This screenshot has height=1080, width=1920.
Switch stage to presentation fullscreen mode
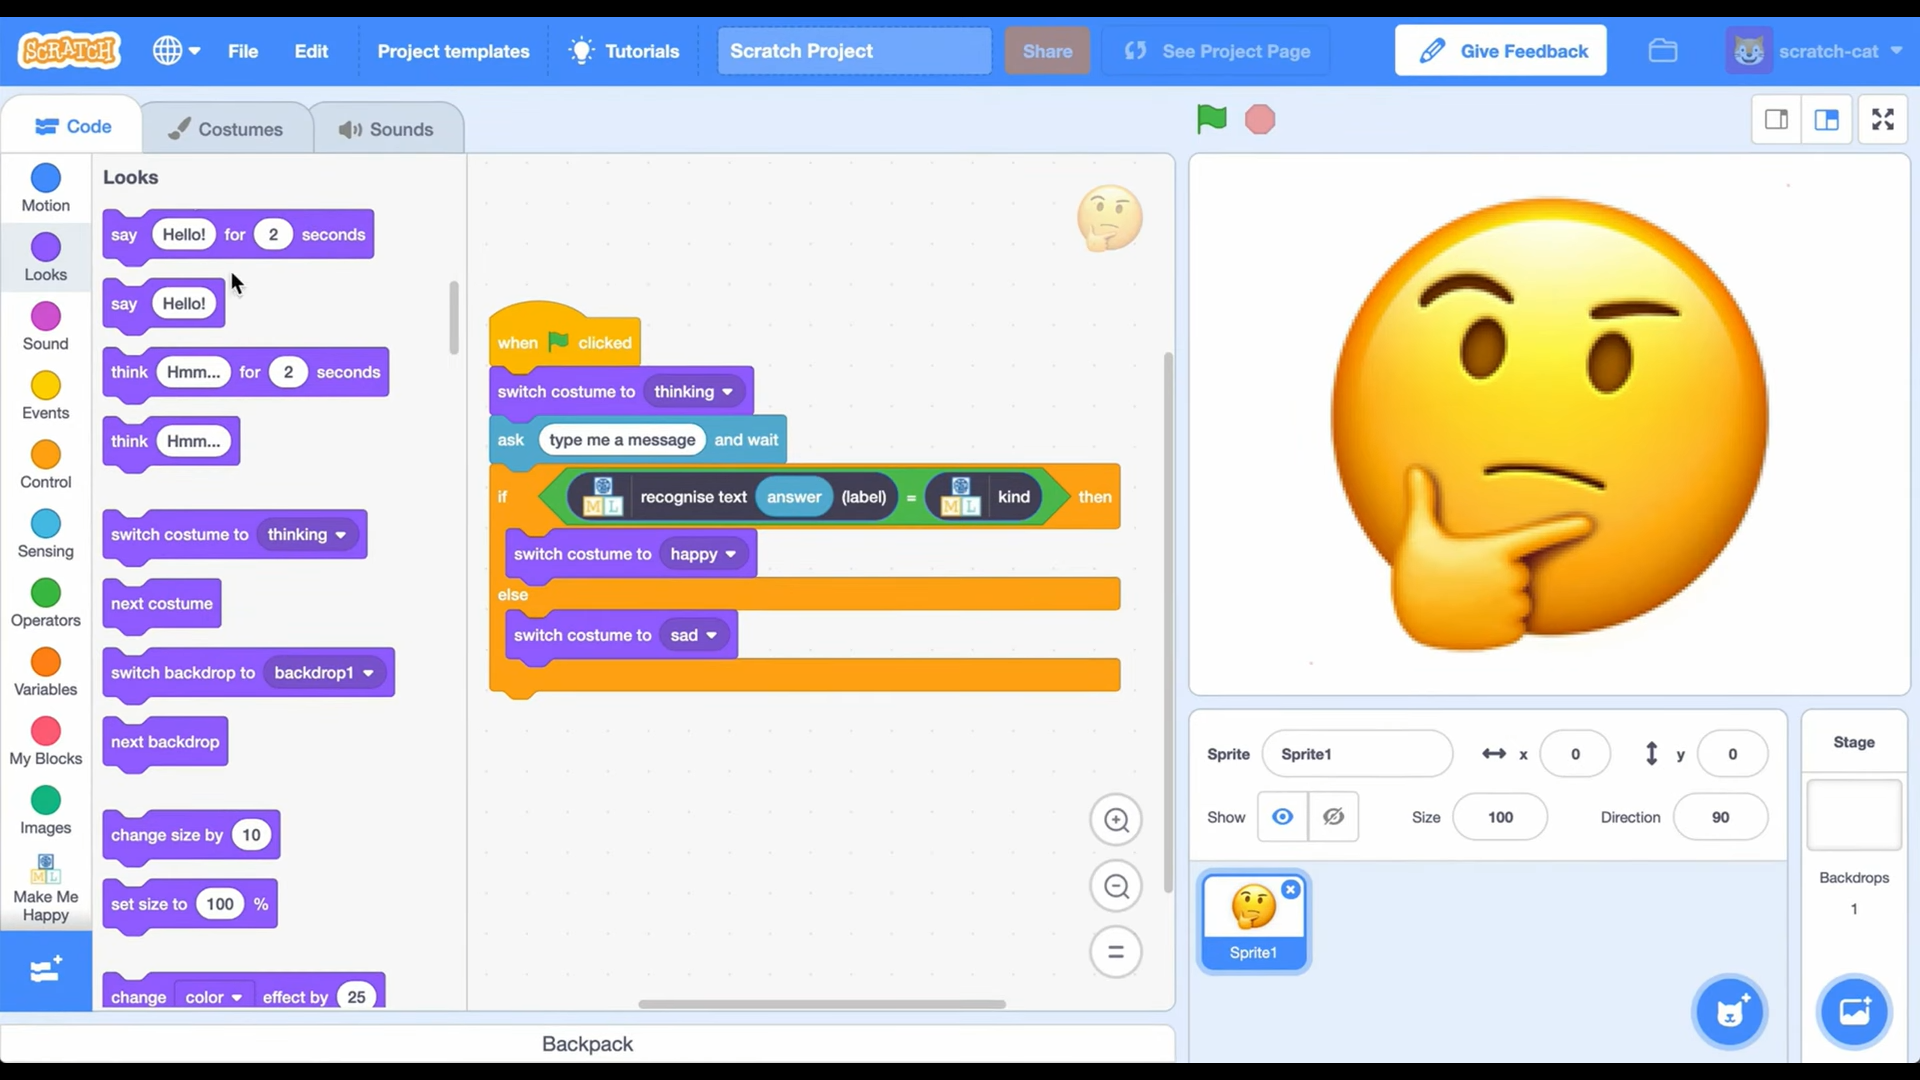pos(1883,119)
